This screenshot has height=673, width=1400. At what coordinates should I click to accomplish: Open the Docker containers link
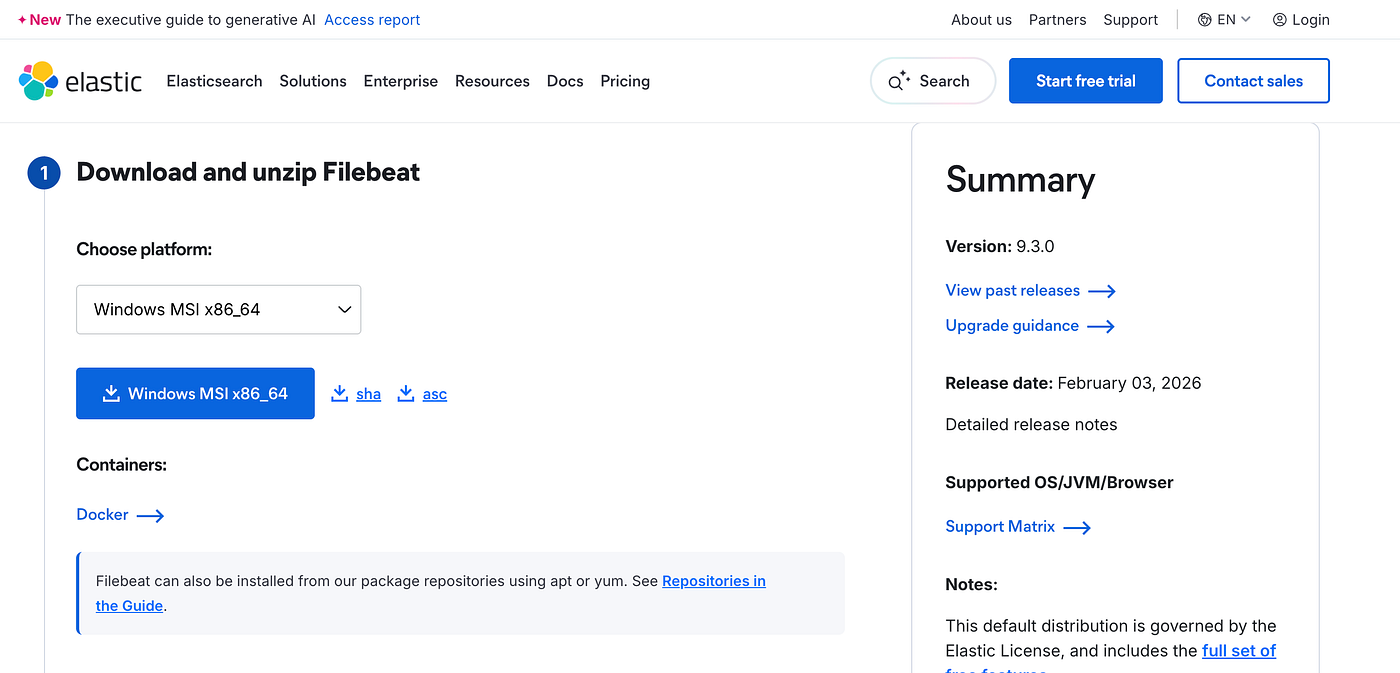click(102, 515)
